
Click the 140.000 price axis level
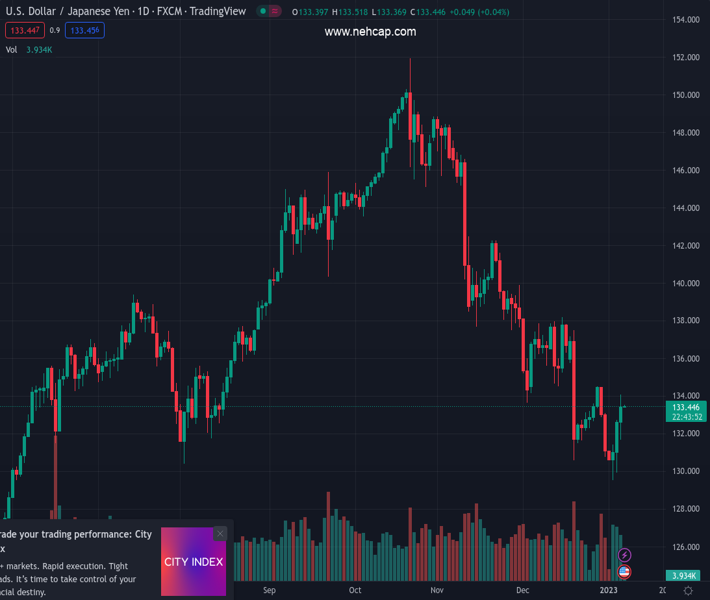(x=685, y=284)
